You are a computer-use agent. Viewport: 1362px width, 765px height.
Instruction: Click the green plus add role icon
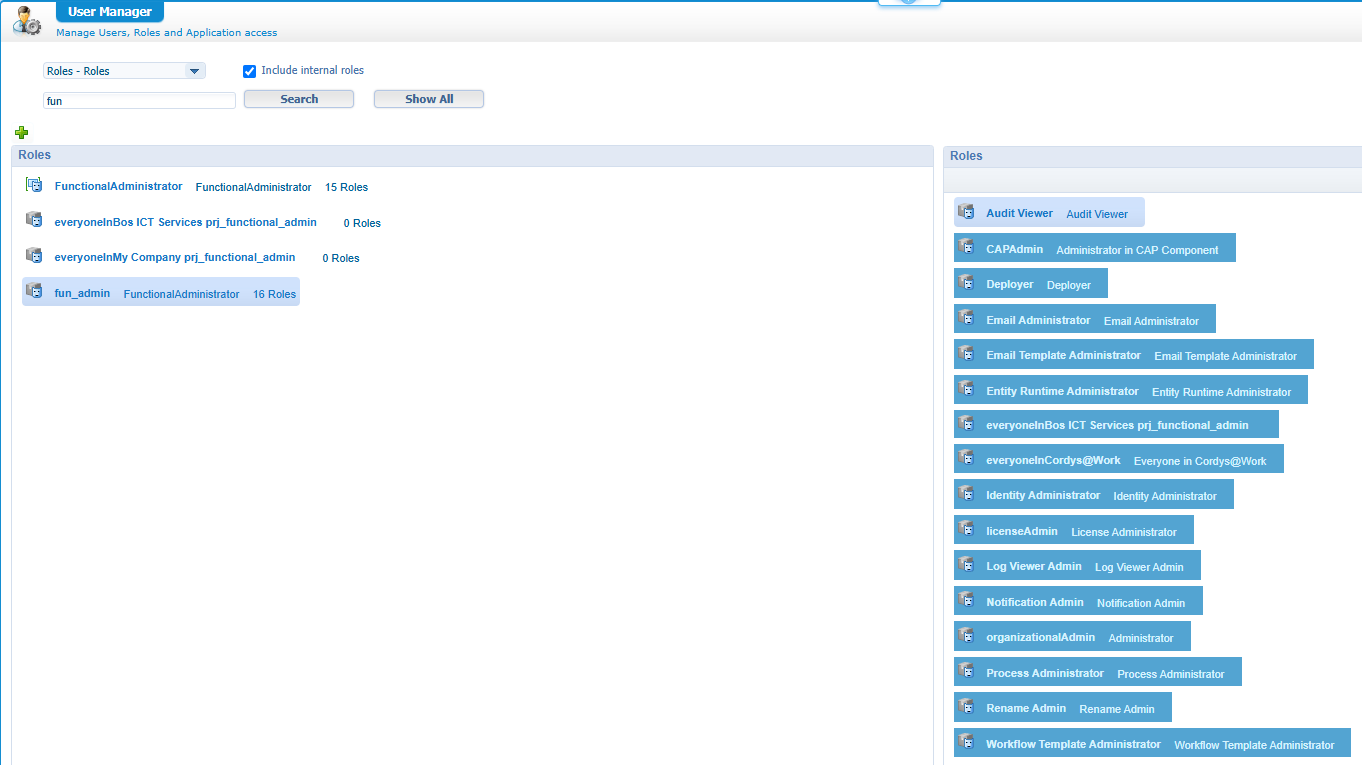(x=22, y=132)
